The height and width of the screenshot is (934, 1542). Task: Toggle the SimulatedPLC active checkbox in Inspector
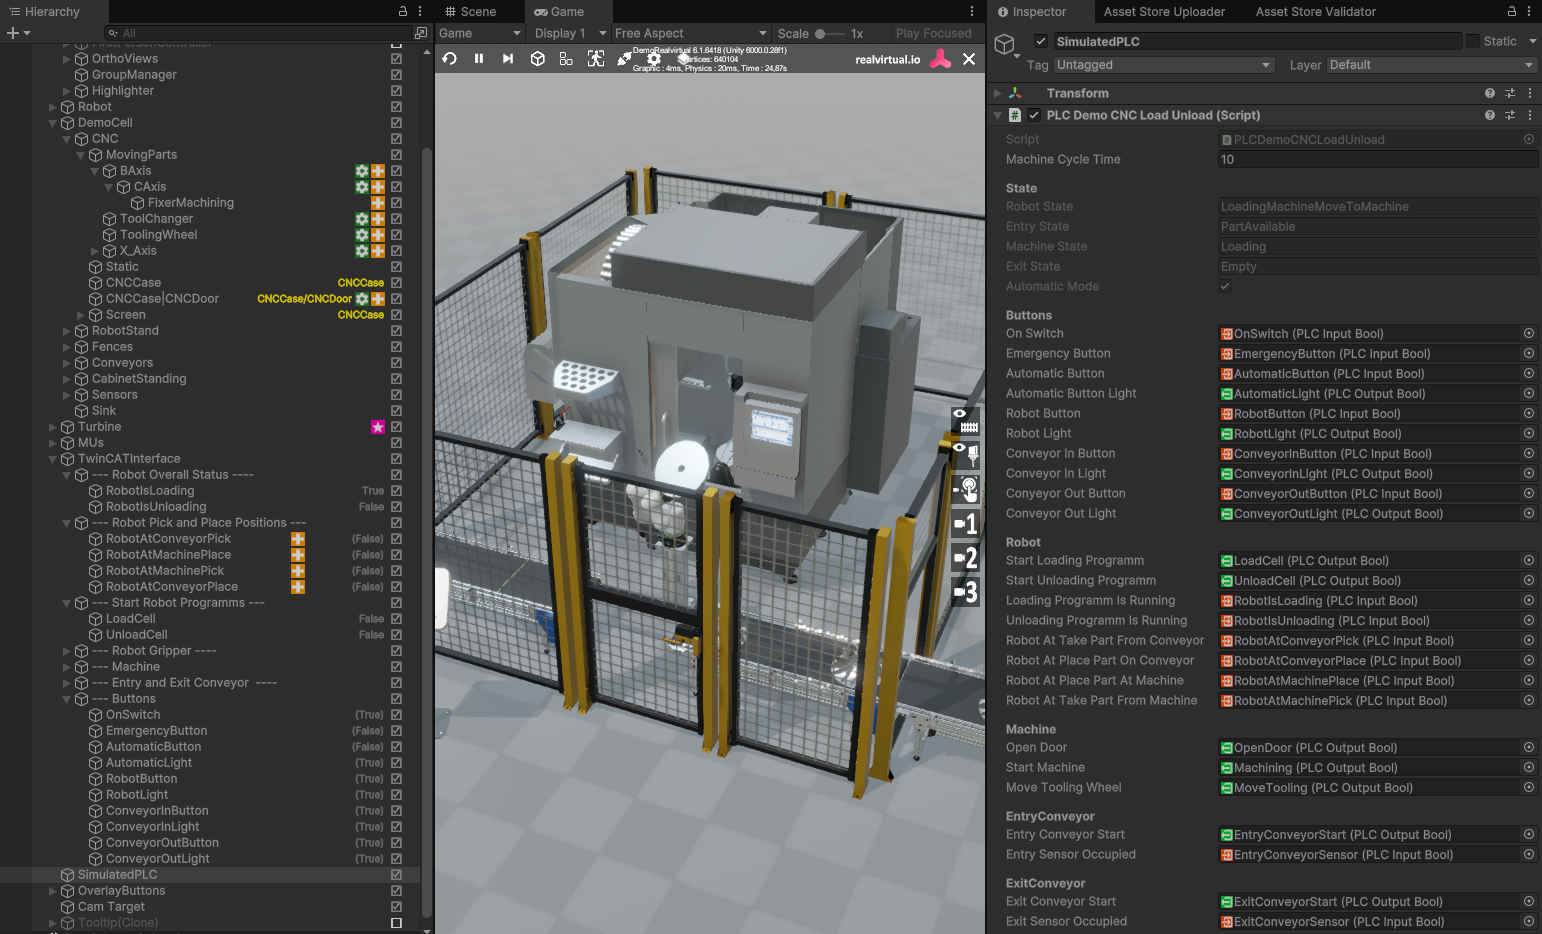pos(1041,41)
